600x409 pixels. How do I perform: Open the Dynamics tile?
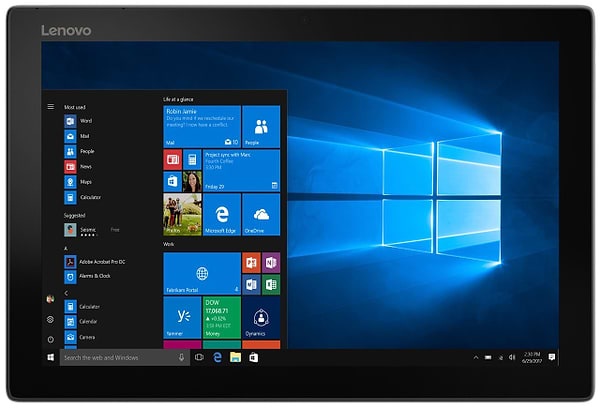tap(261, 318)
